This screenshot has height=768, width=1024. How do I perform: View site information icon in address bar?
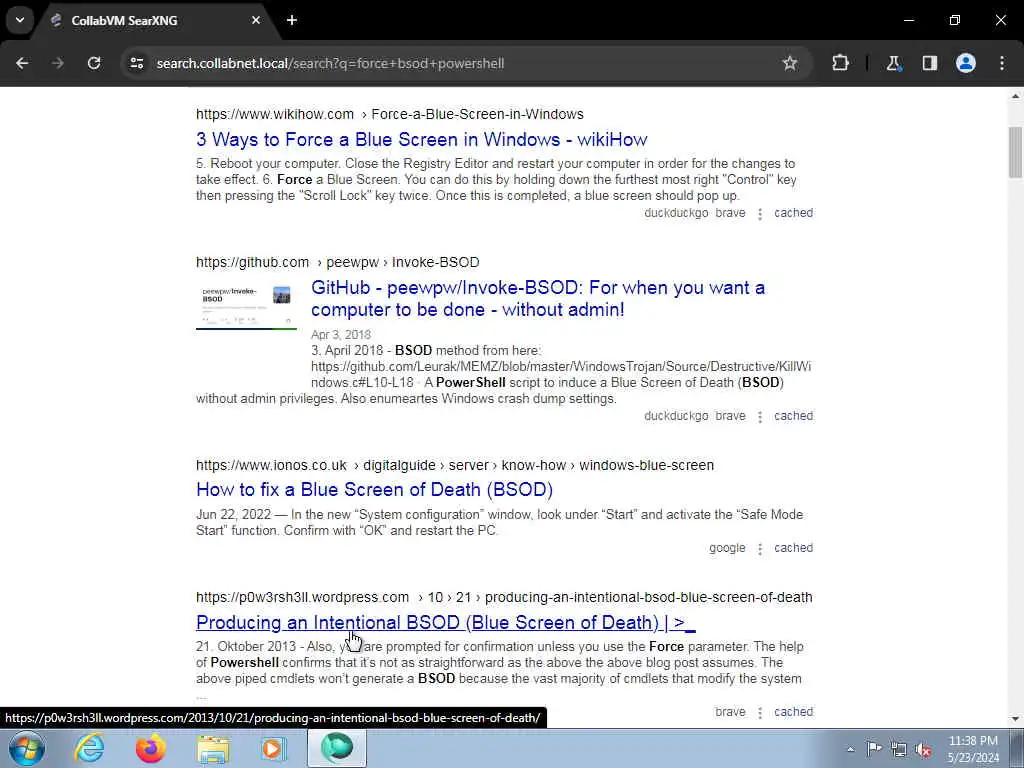pos(136,63)
